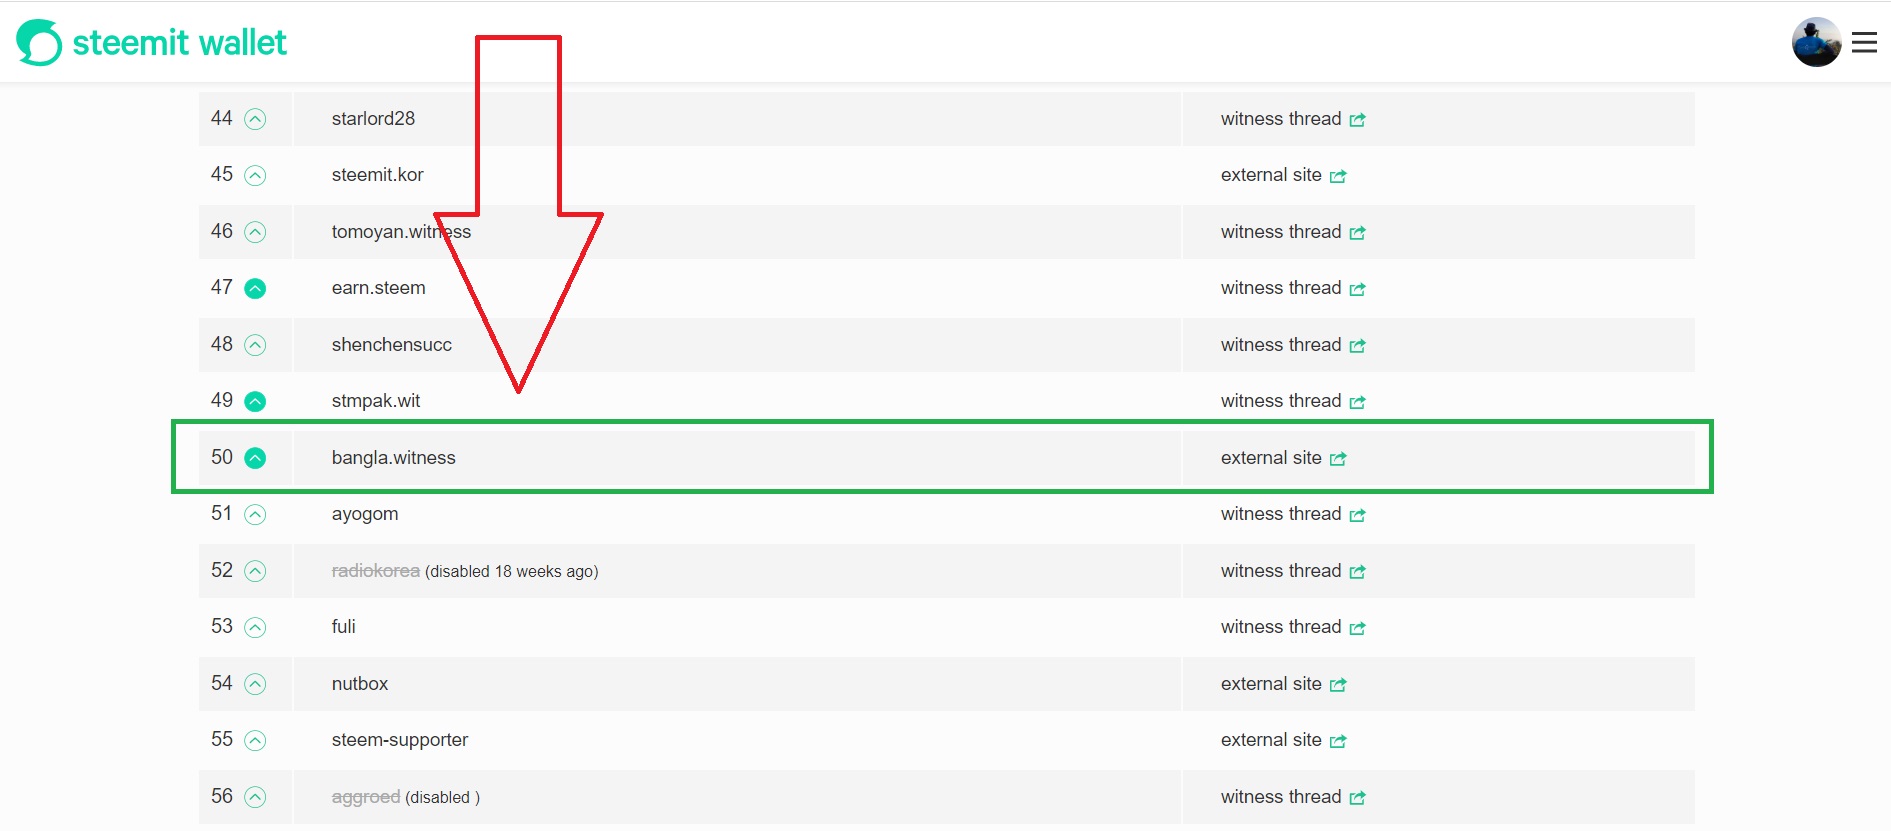Upvote disabled witness radiokorea

(x=256, y=571)
